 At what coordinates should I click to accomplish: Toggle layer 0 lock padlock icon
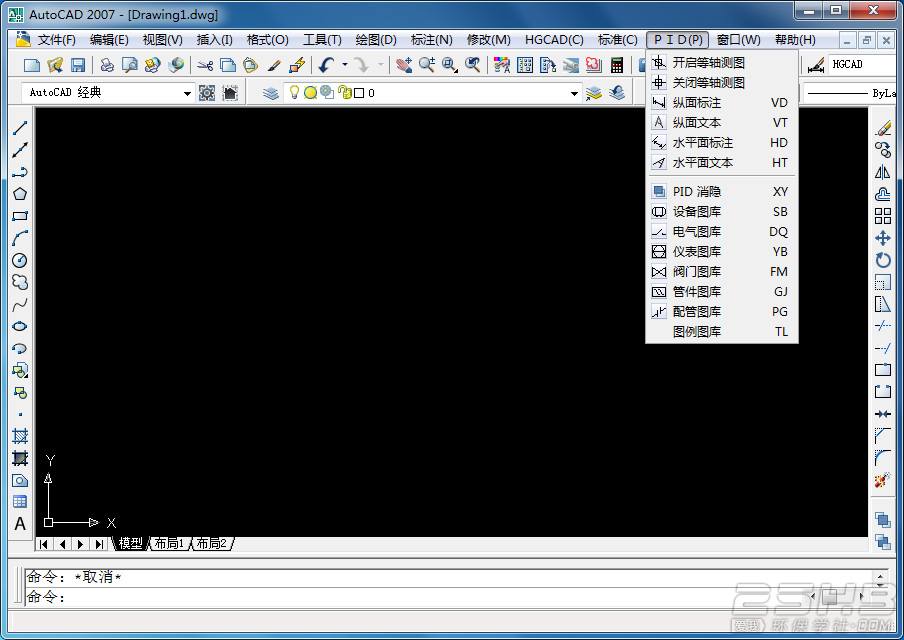[344, 92]
